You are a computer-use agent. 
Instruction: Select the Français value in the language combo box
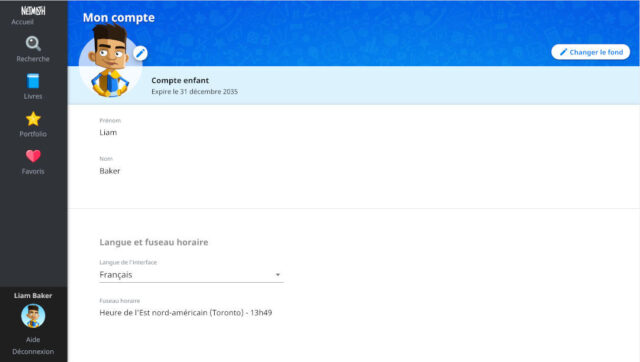(116, 275)
